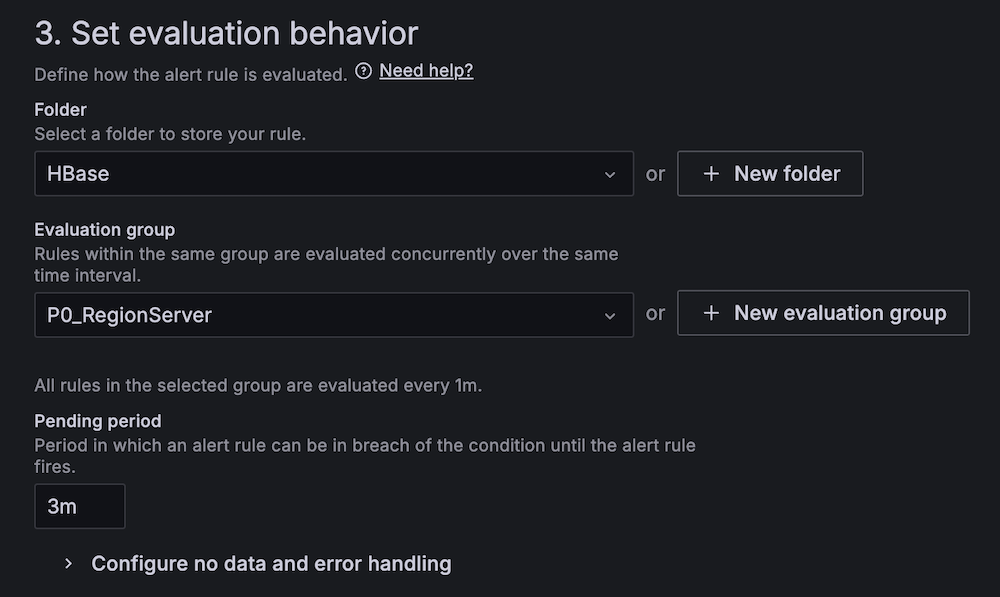Expand Configure no data and error handling
Viewport: 1000px width, 597px height.
point(271,563)
